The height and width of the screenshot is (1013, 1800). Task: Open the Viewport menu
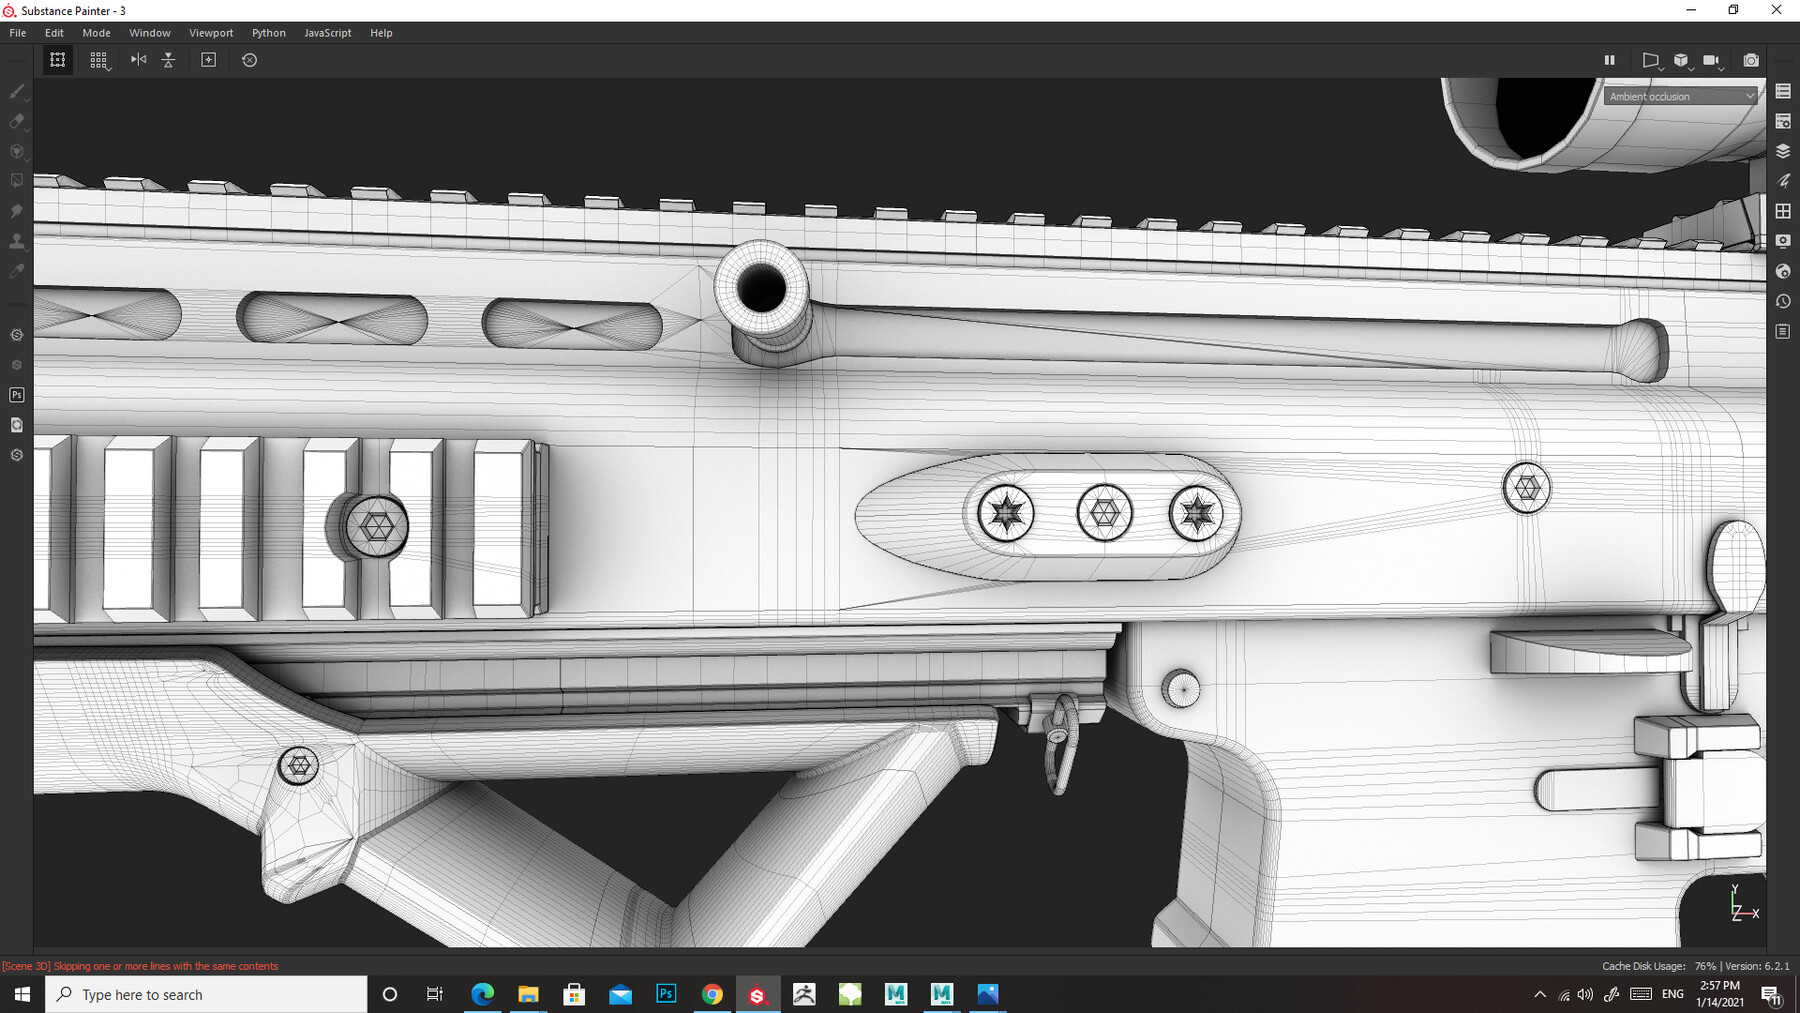[x=211, y=32]
